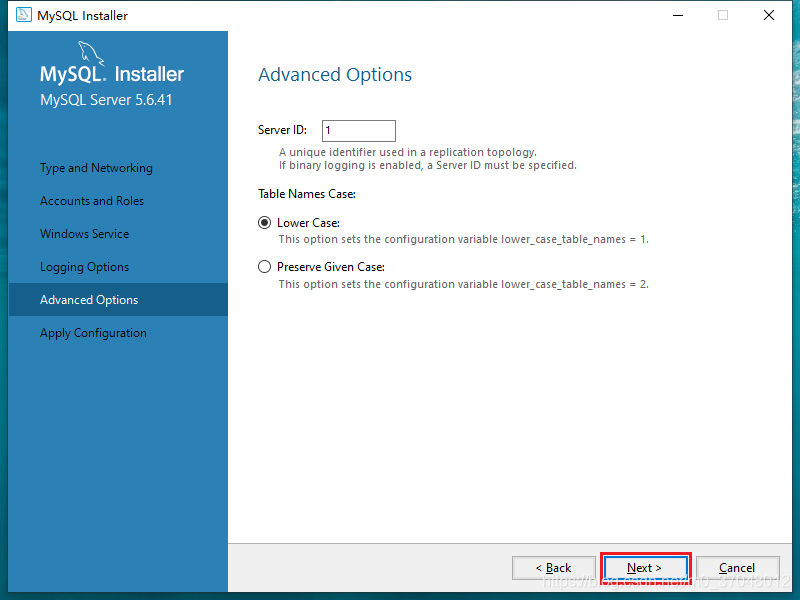This screenshot has width=800, height=600.
Task: Click the replication topology description text
Action: coord(408,152)
